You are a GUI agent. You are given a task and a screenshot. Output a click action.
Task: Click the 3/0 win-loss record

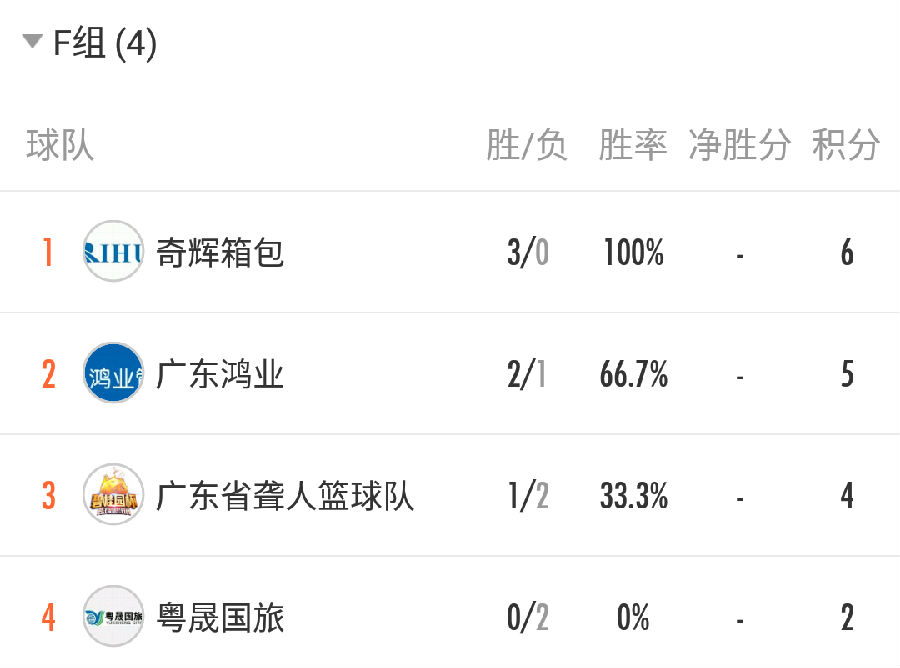[x=527, y=253]
